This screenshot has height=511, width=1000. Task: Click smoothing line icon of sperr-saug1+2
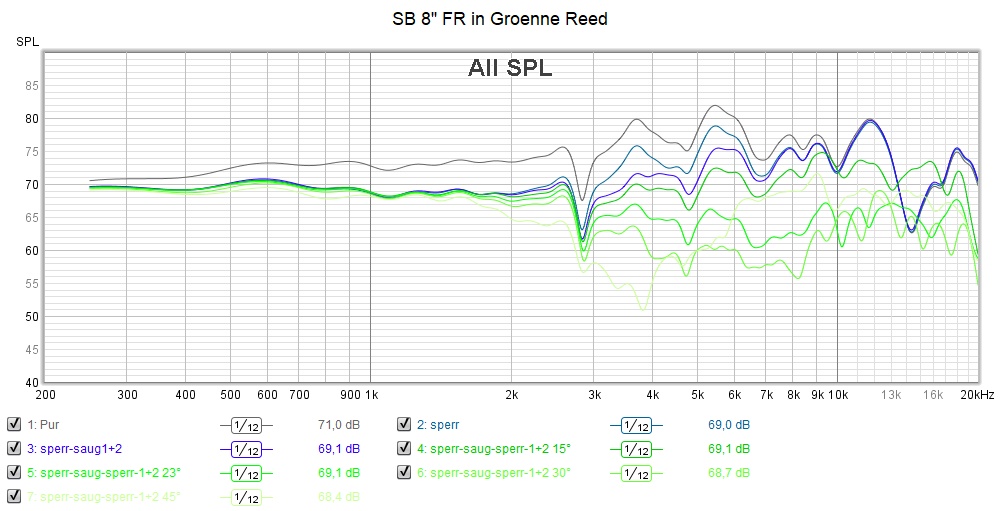point(246,449)
